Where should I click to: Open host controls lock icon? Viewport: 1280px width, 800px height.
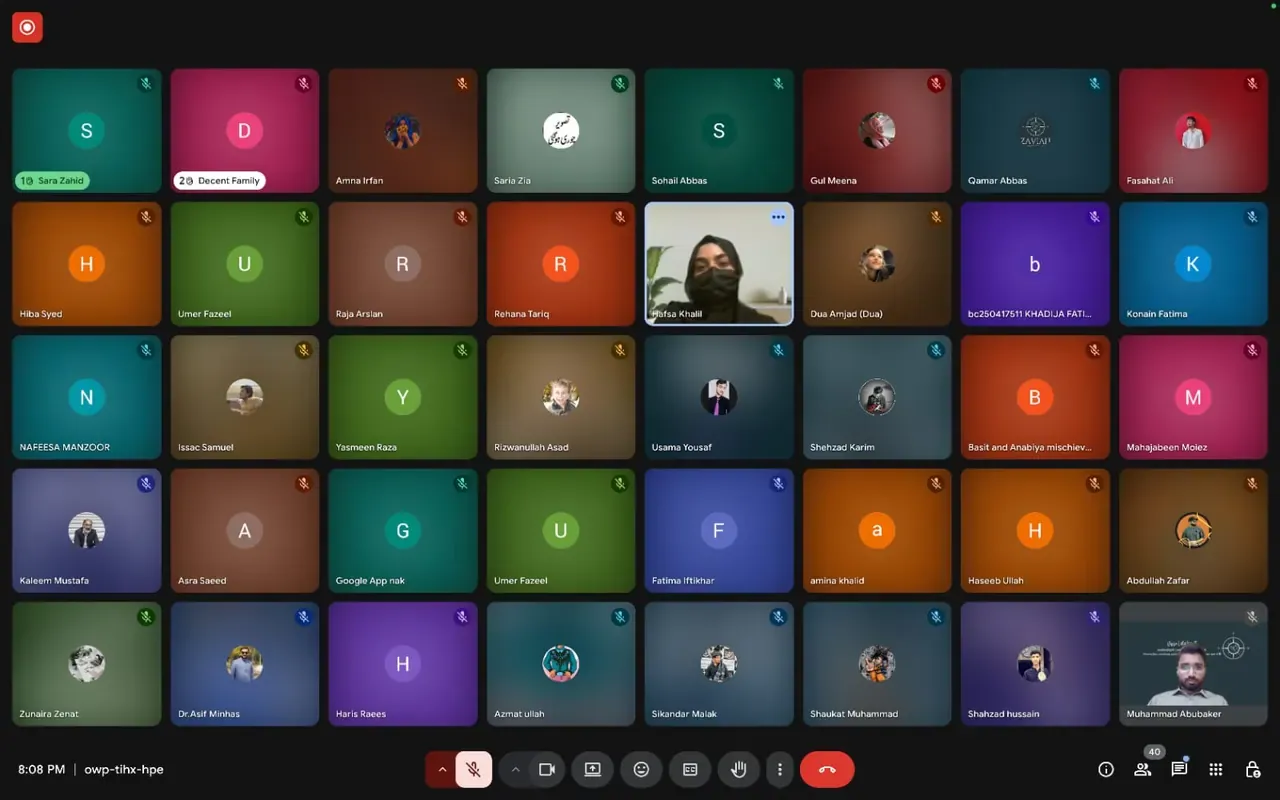pyautogui.click(x=1252, y=769)
